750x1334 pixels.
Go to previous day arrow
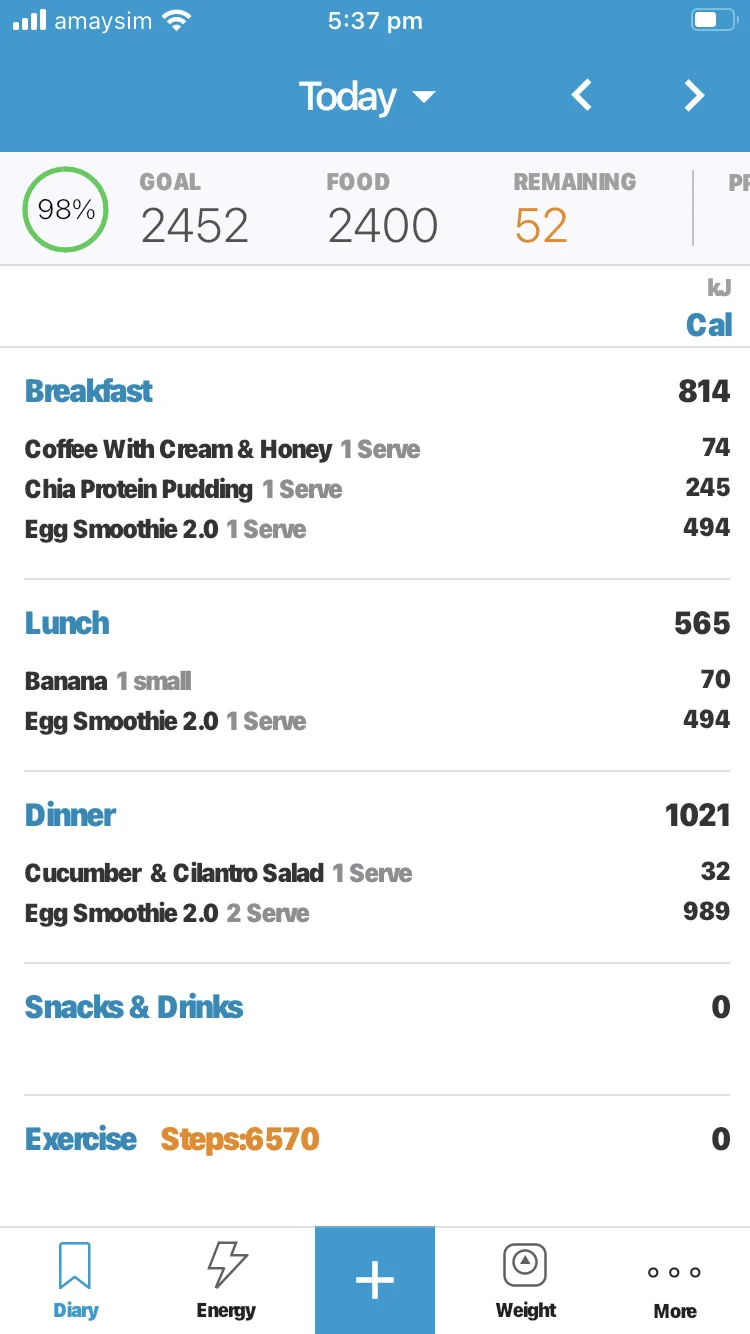[x=581, y=96]
